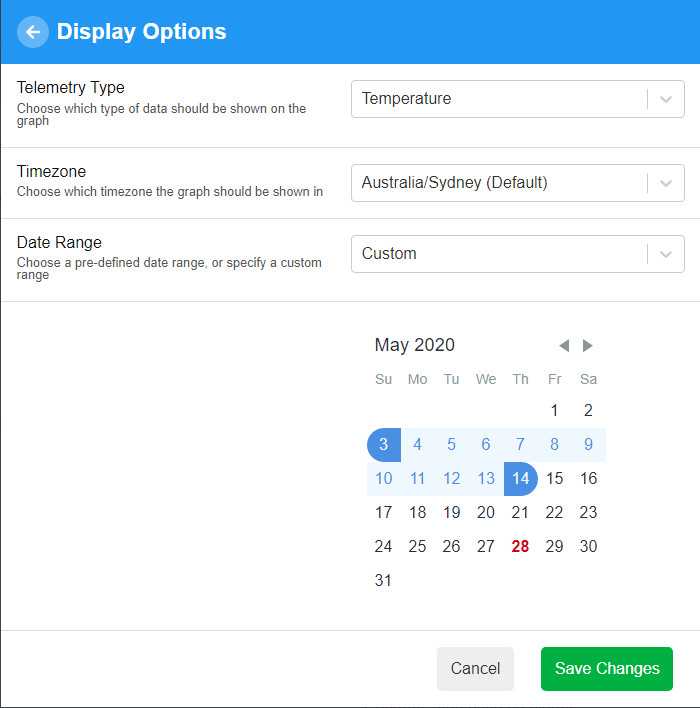Select May 12 within highlighted range
Viewport: 700px width, 708px height.
[x=452, y=479]
